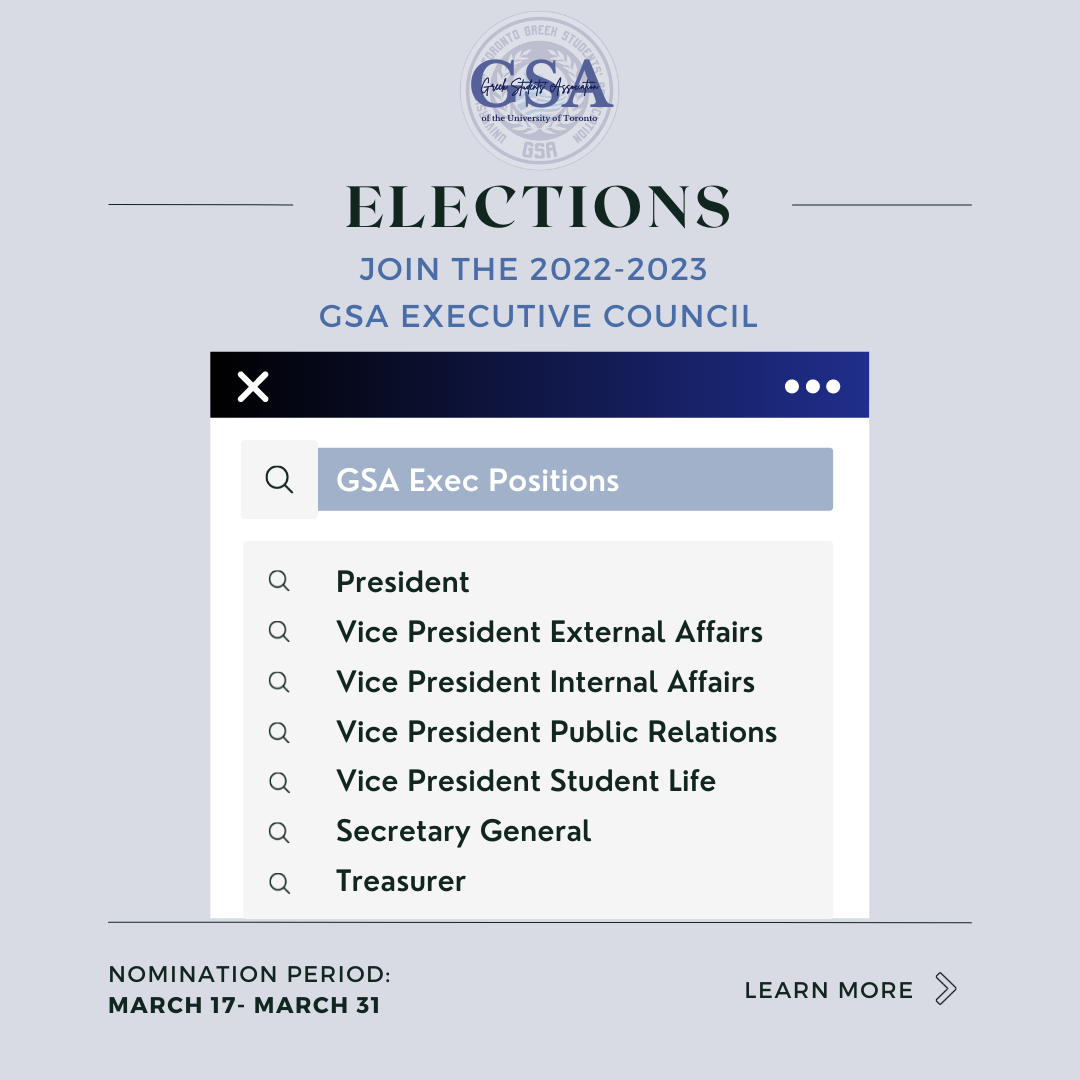Click the ELECTIONS heading

[x=539, y=207]
